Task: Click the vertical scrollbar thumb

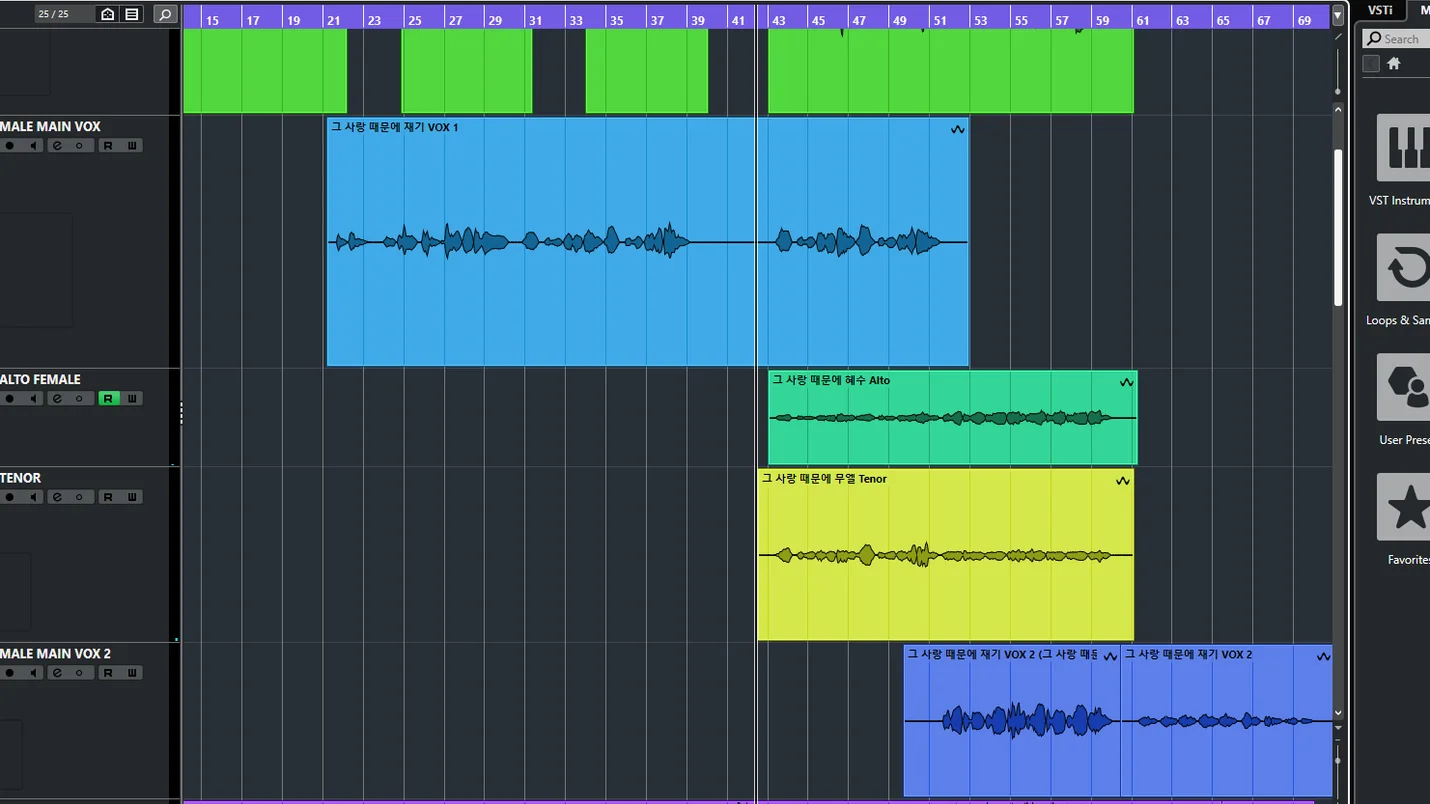Action: (x=1338, y=227)
